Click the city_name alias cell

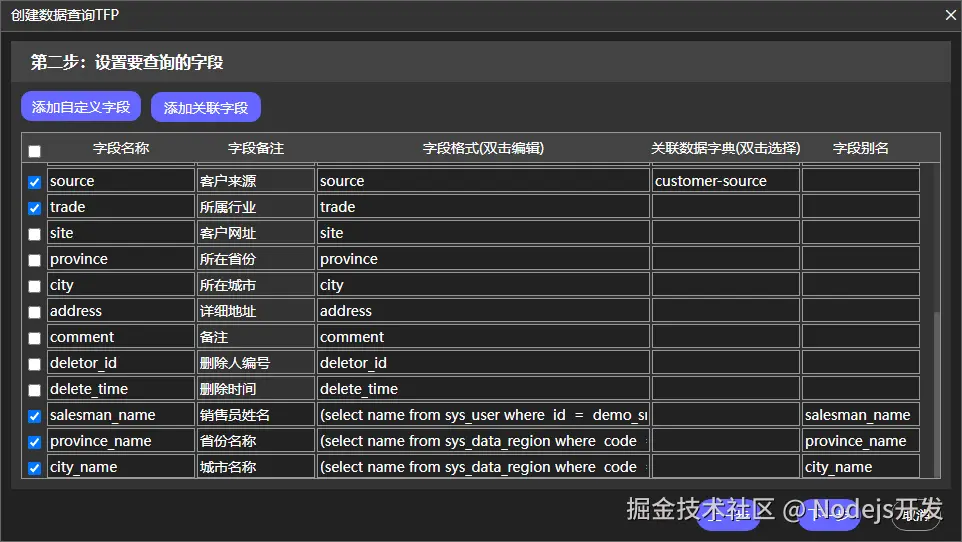861,467
